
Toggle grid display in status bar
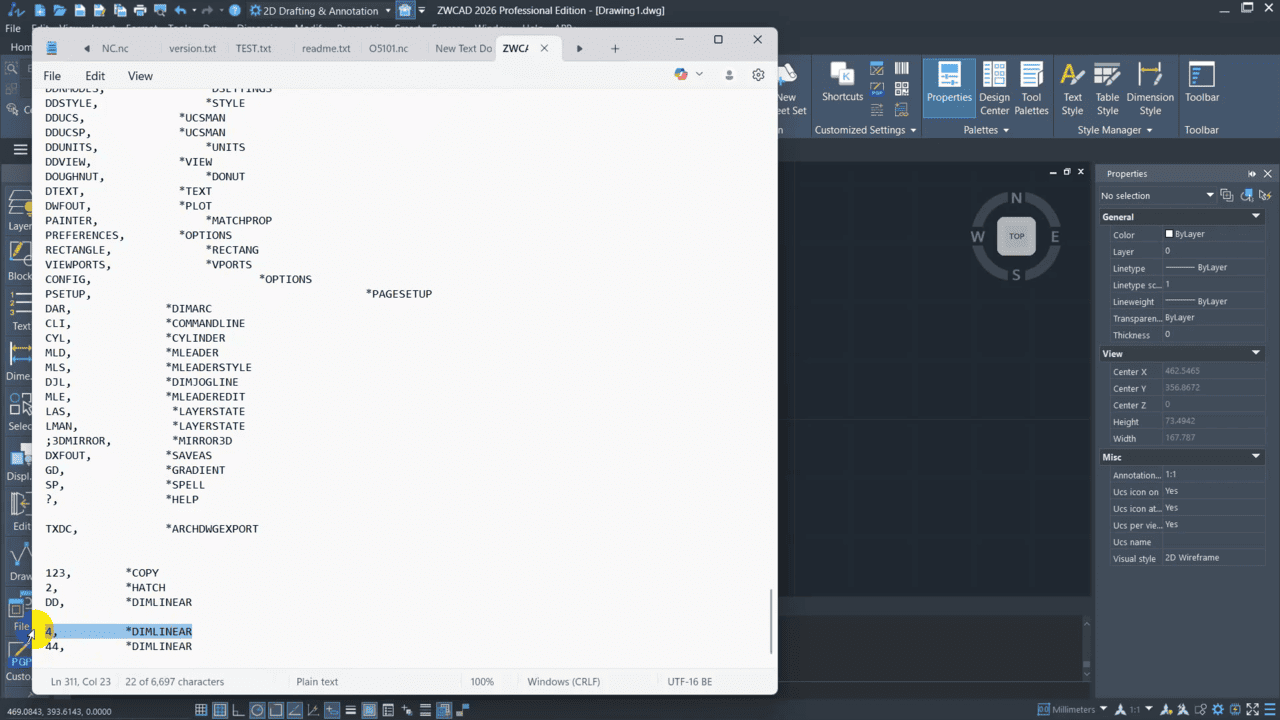point(201,710)
